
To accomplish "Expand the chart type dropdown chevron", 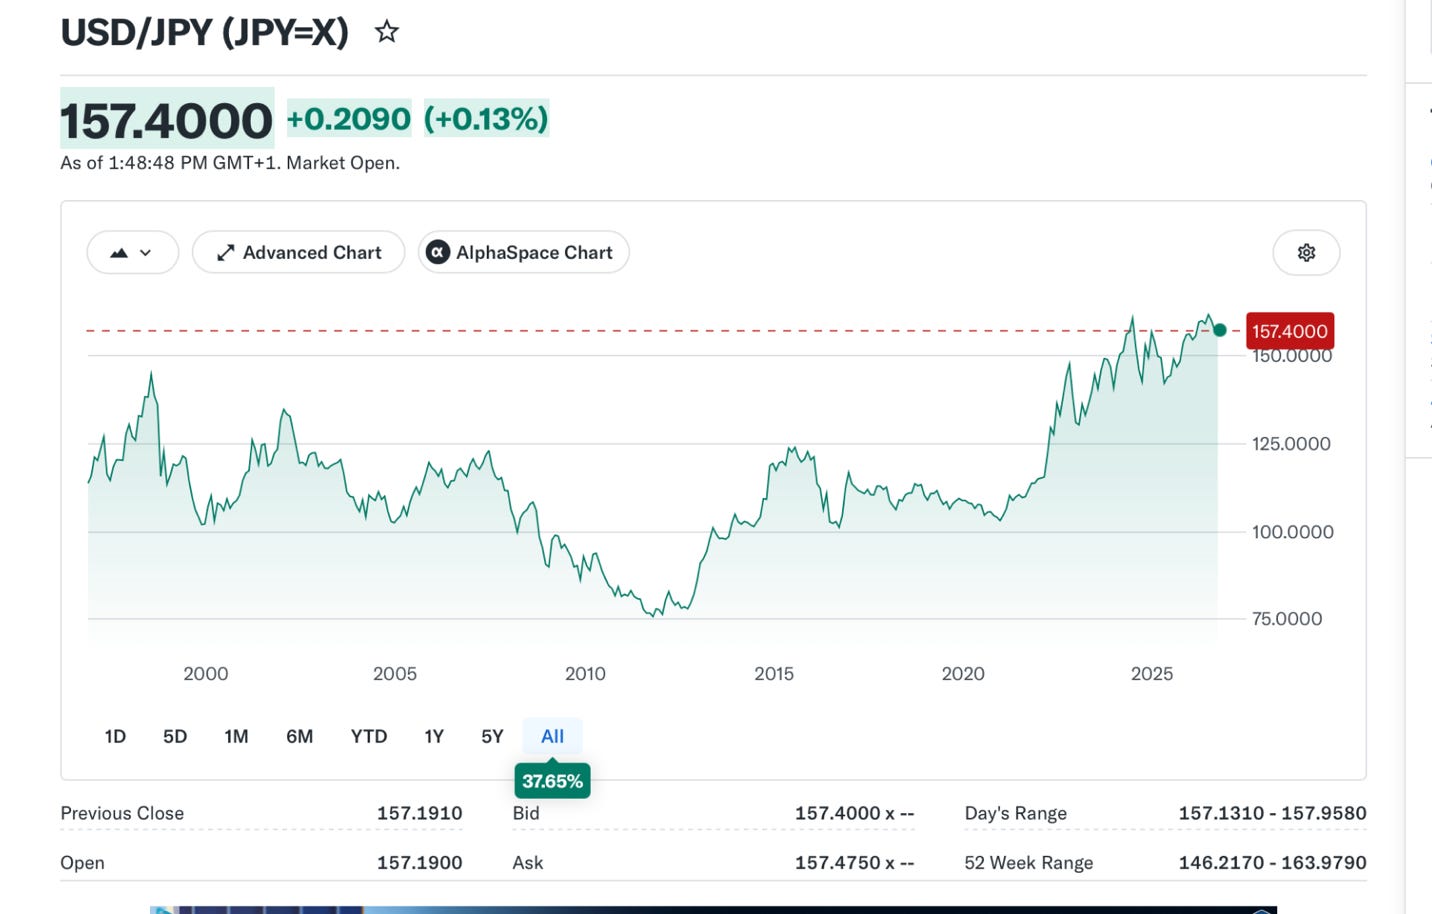I will tap(146, 253).
